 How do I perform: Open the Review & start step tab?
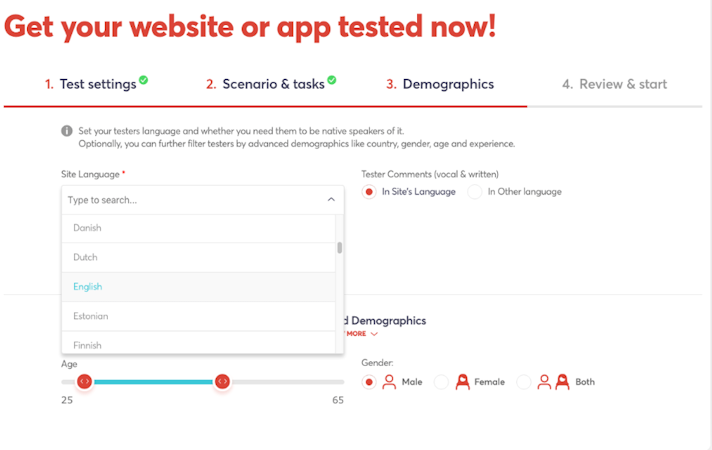614,84
